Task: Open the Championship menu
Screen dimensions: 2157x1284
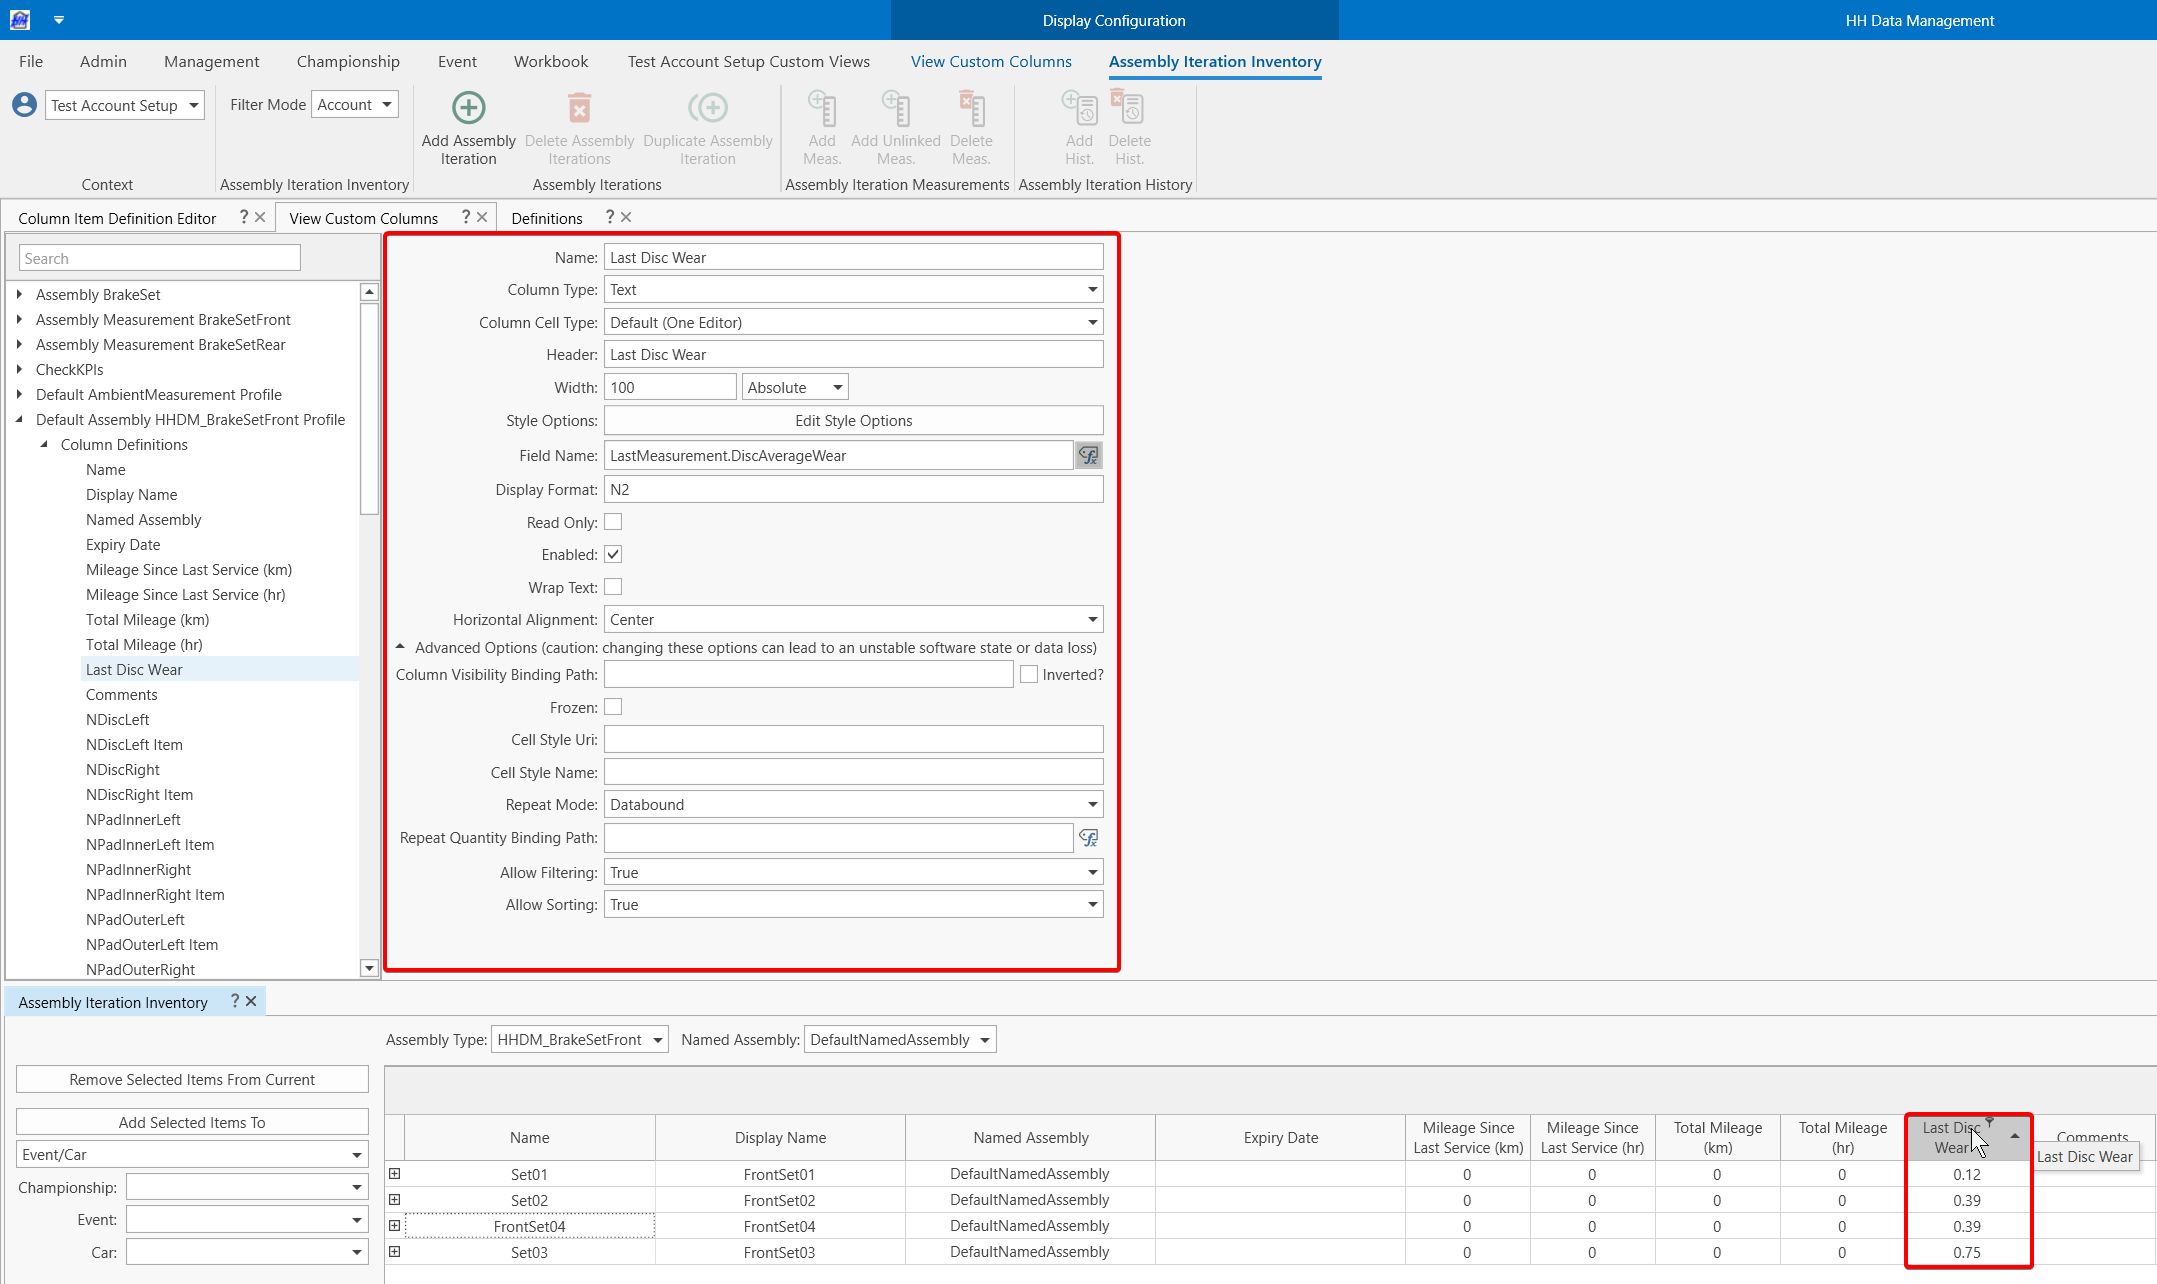Action: (348, 61)
